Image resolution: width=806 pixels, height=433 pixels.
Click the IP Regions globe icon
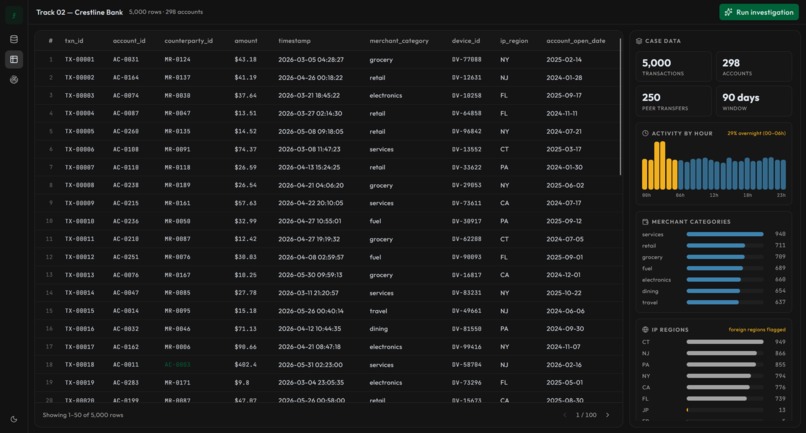pyautogui.click(x=645, y=330)
